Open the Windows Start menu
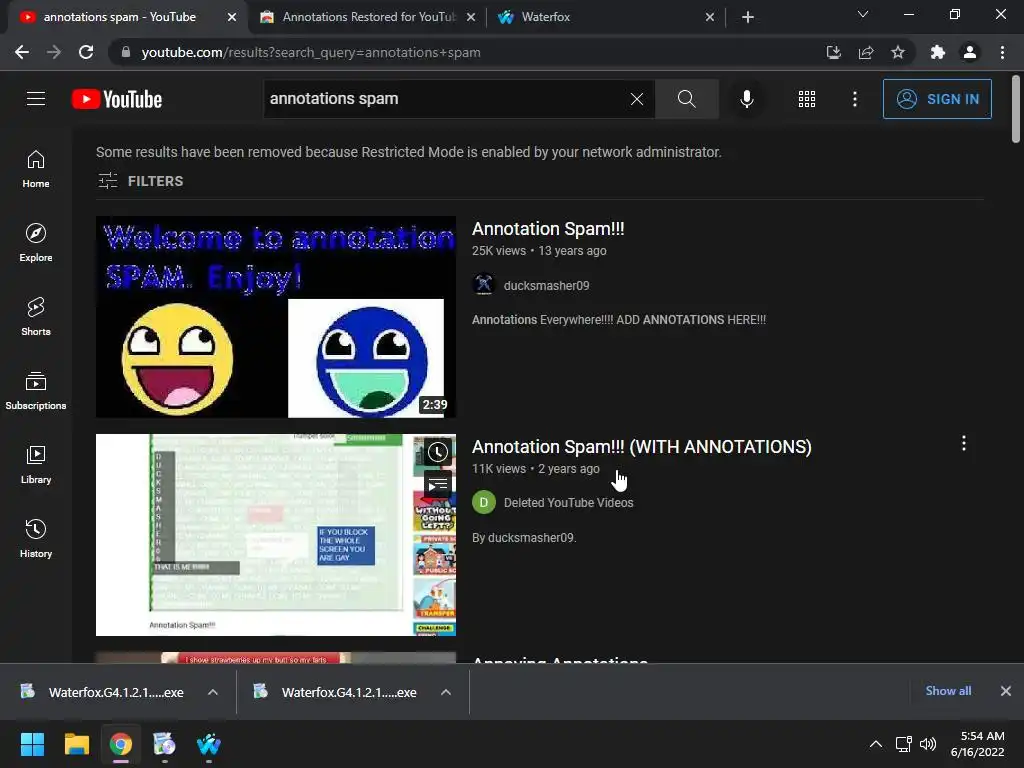 [x=32, y=744]
